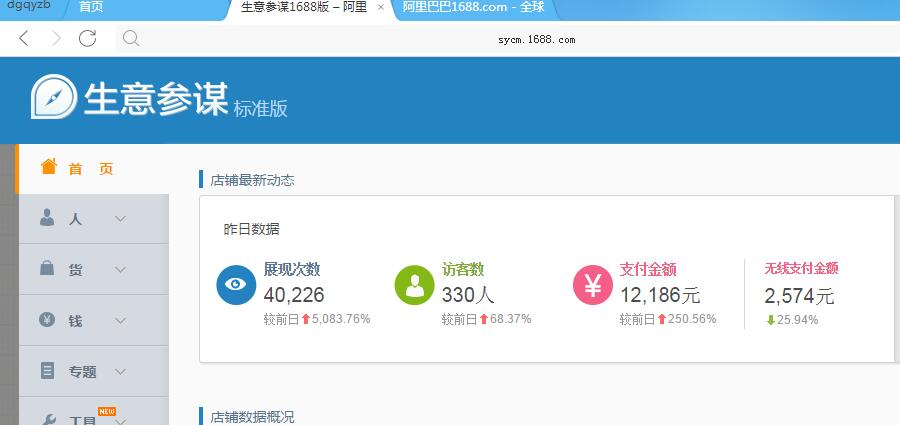
Task: Click the shopping bag icon beside 货
Action: (x=47, y=268)
